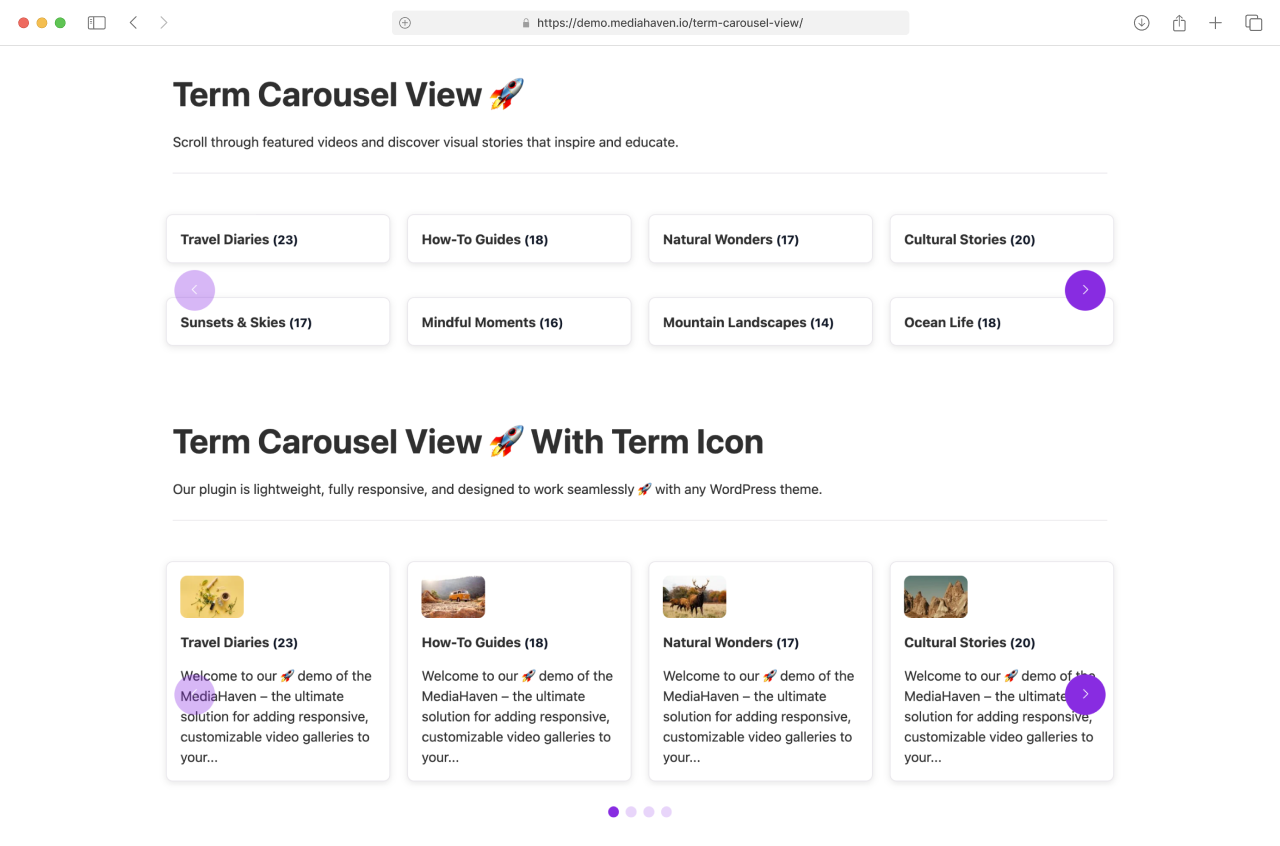Show the tab overview
1280x846 pixels.
click(1253, 23)
